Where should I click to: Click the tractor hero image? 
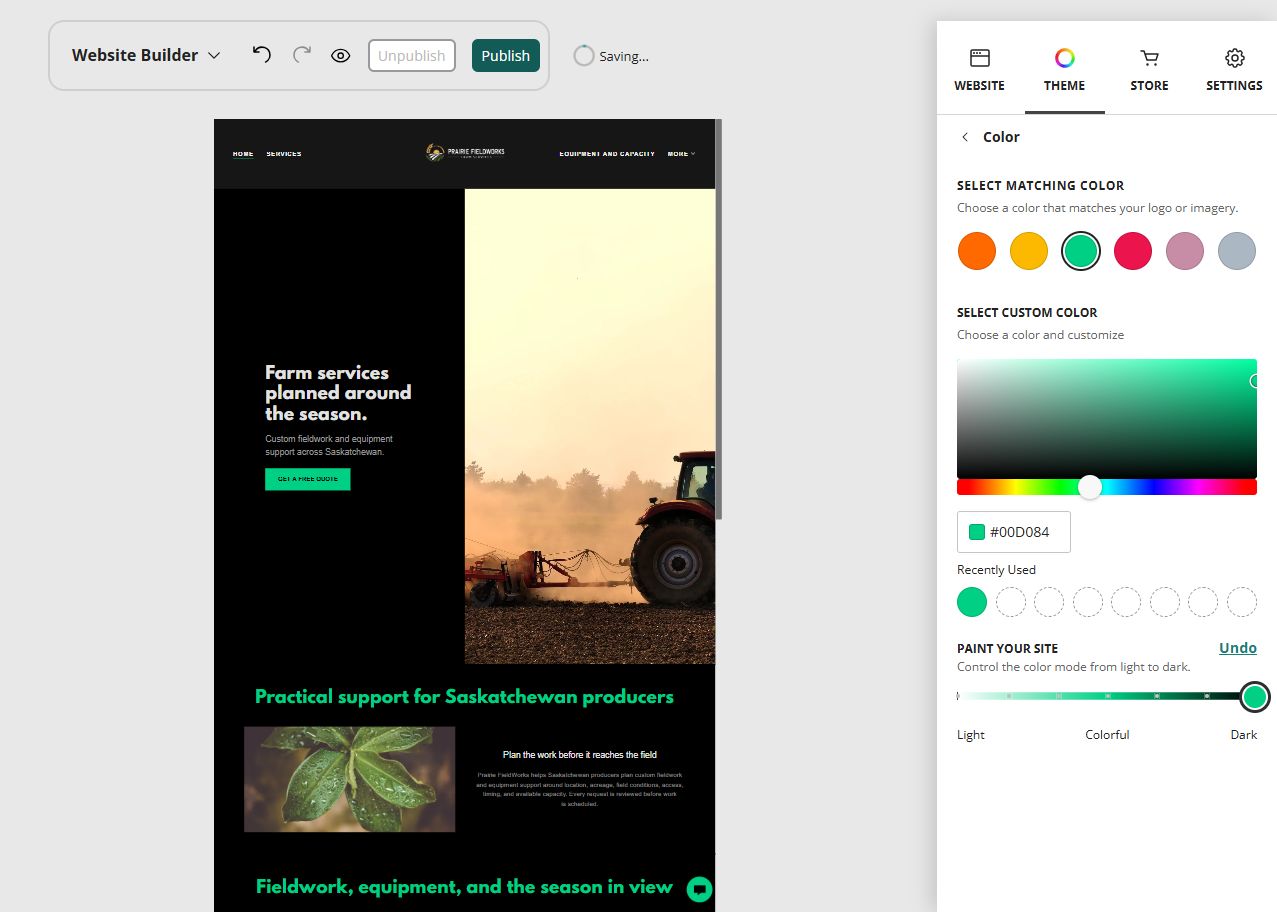(590, 426)
